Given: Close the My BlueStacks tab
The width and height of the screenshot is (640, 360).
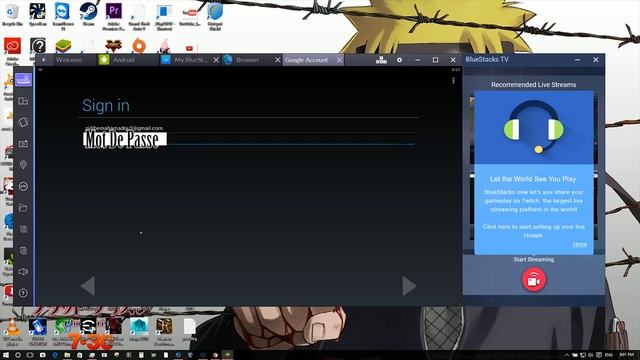Looking at the screenshot, I should [x=216, y=60].
